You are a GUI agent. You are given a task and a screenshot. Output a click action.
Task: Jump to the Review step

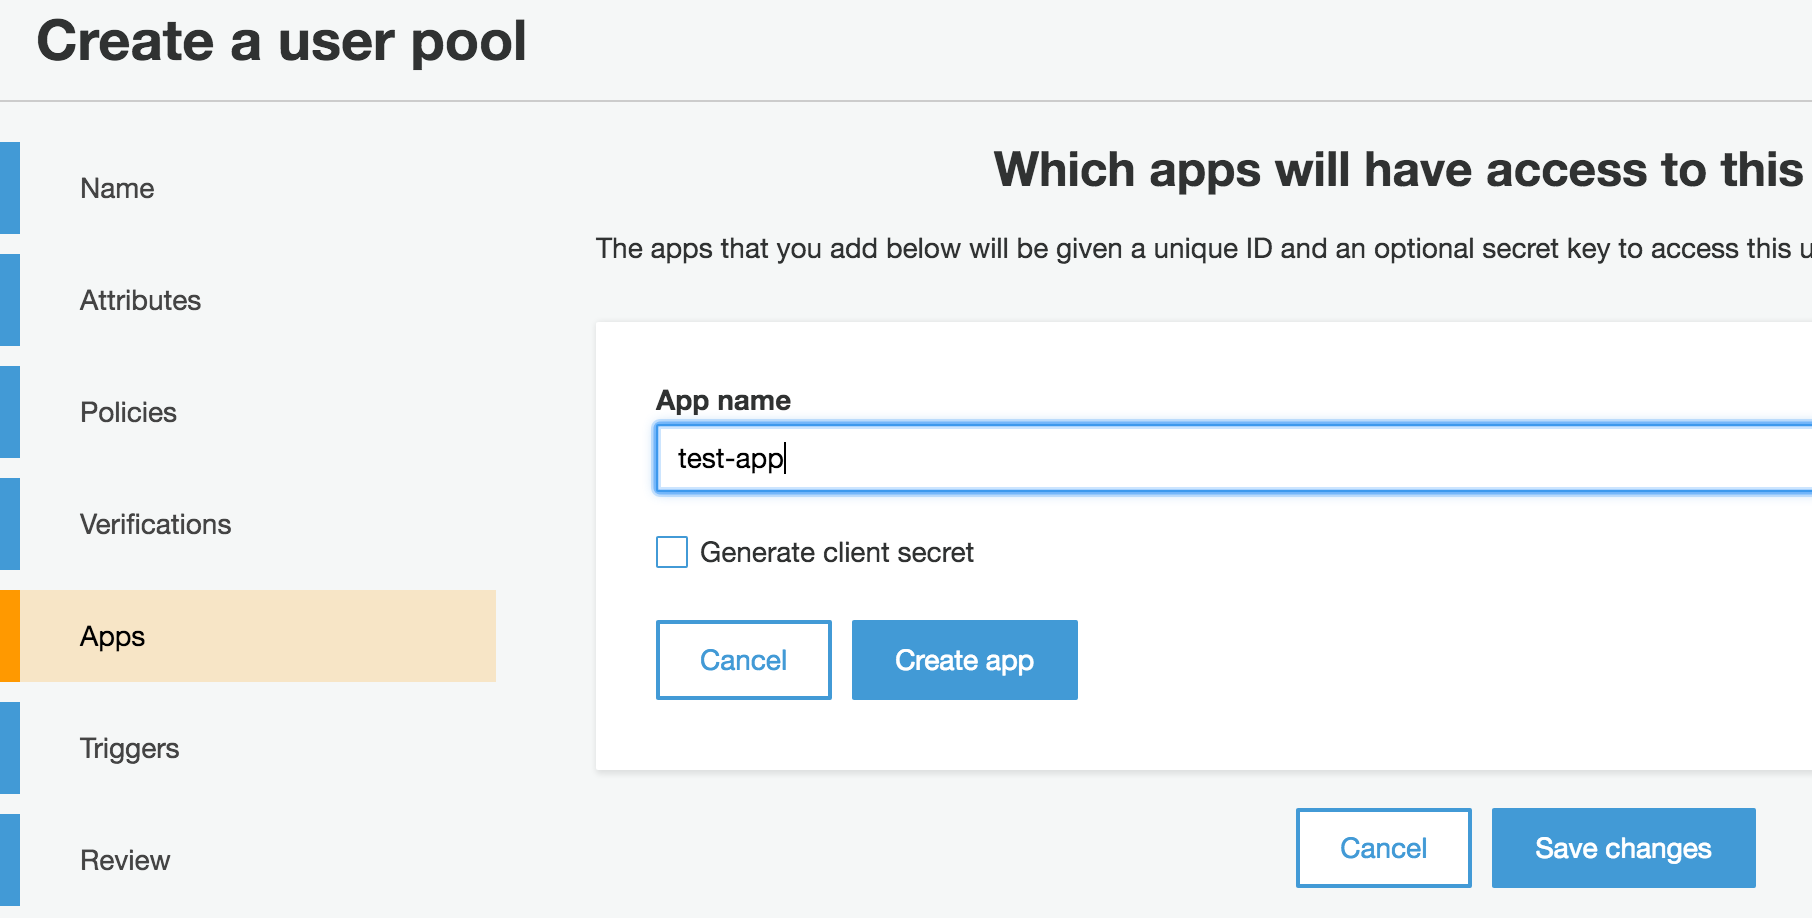click(125, 859)
